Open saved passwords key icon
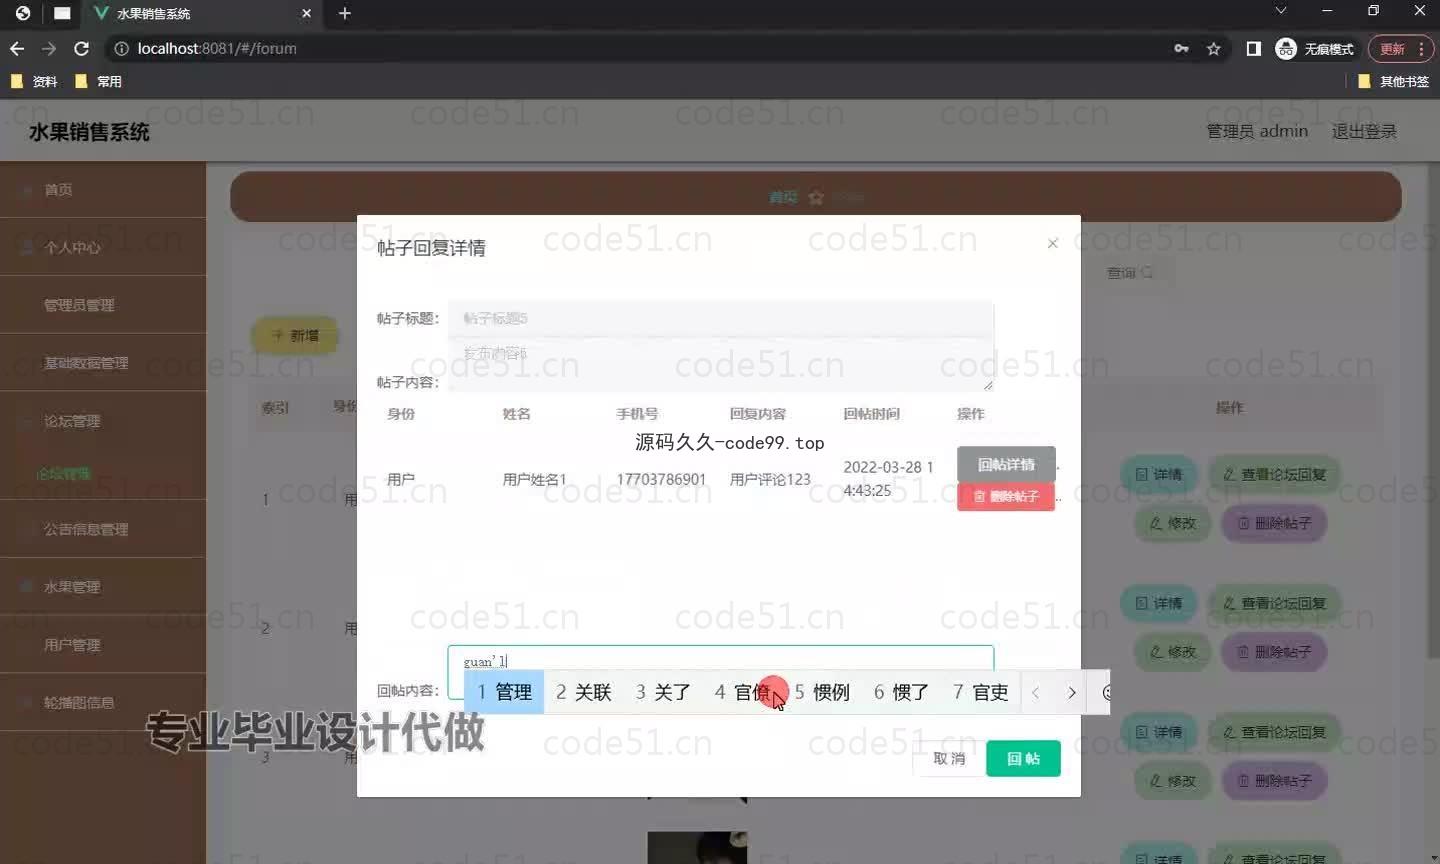This screenshot has height=864, width=1440. [x=1182, y=48]
